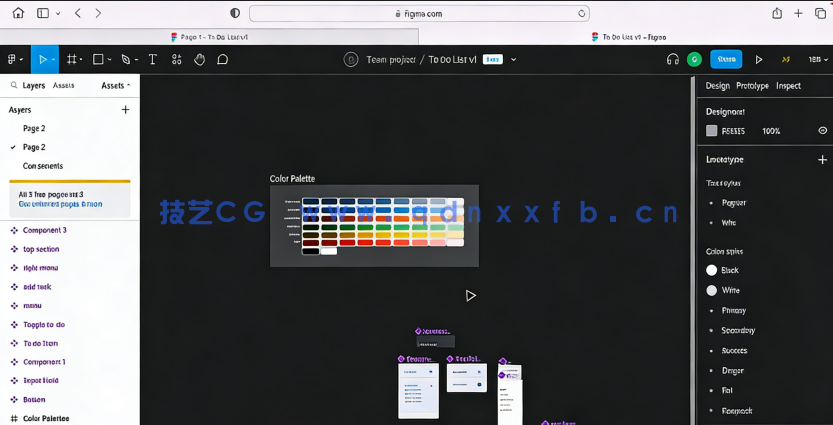Select the Pen tool
The image size is (833, 425).
click(x=126, y=60)
